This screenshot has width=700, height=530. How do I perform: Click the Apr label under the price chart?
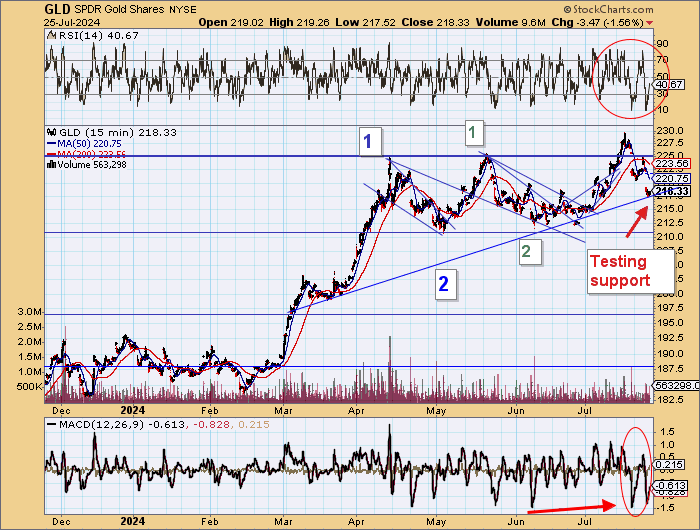coord(356,410)
